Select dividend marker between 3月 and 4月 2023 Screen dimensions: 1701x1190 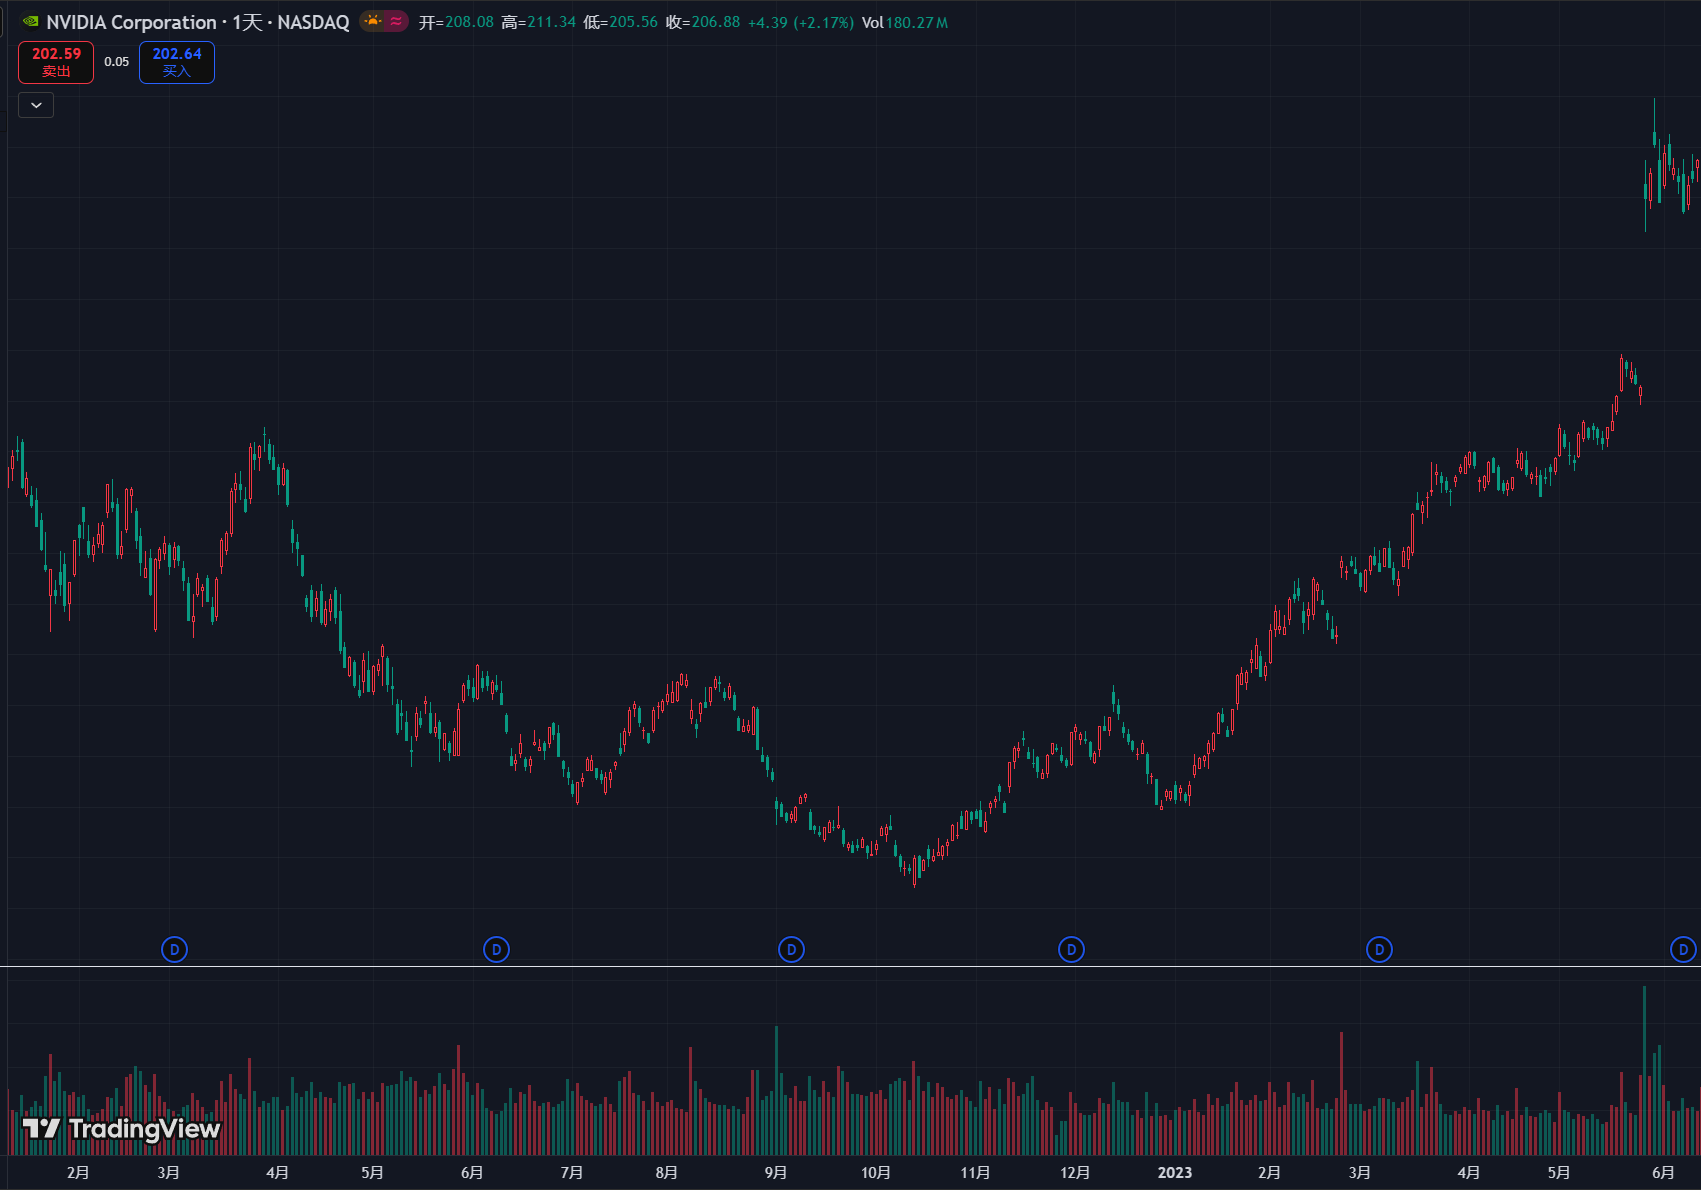pos(1379,949)
